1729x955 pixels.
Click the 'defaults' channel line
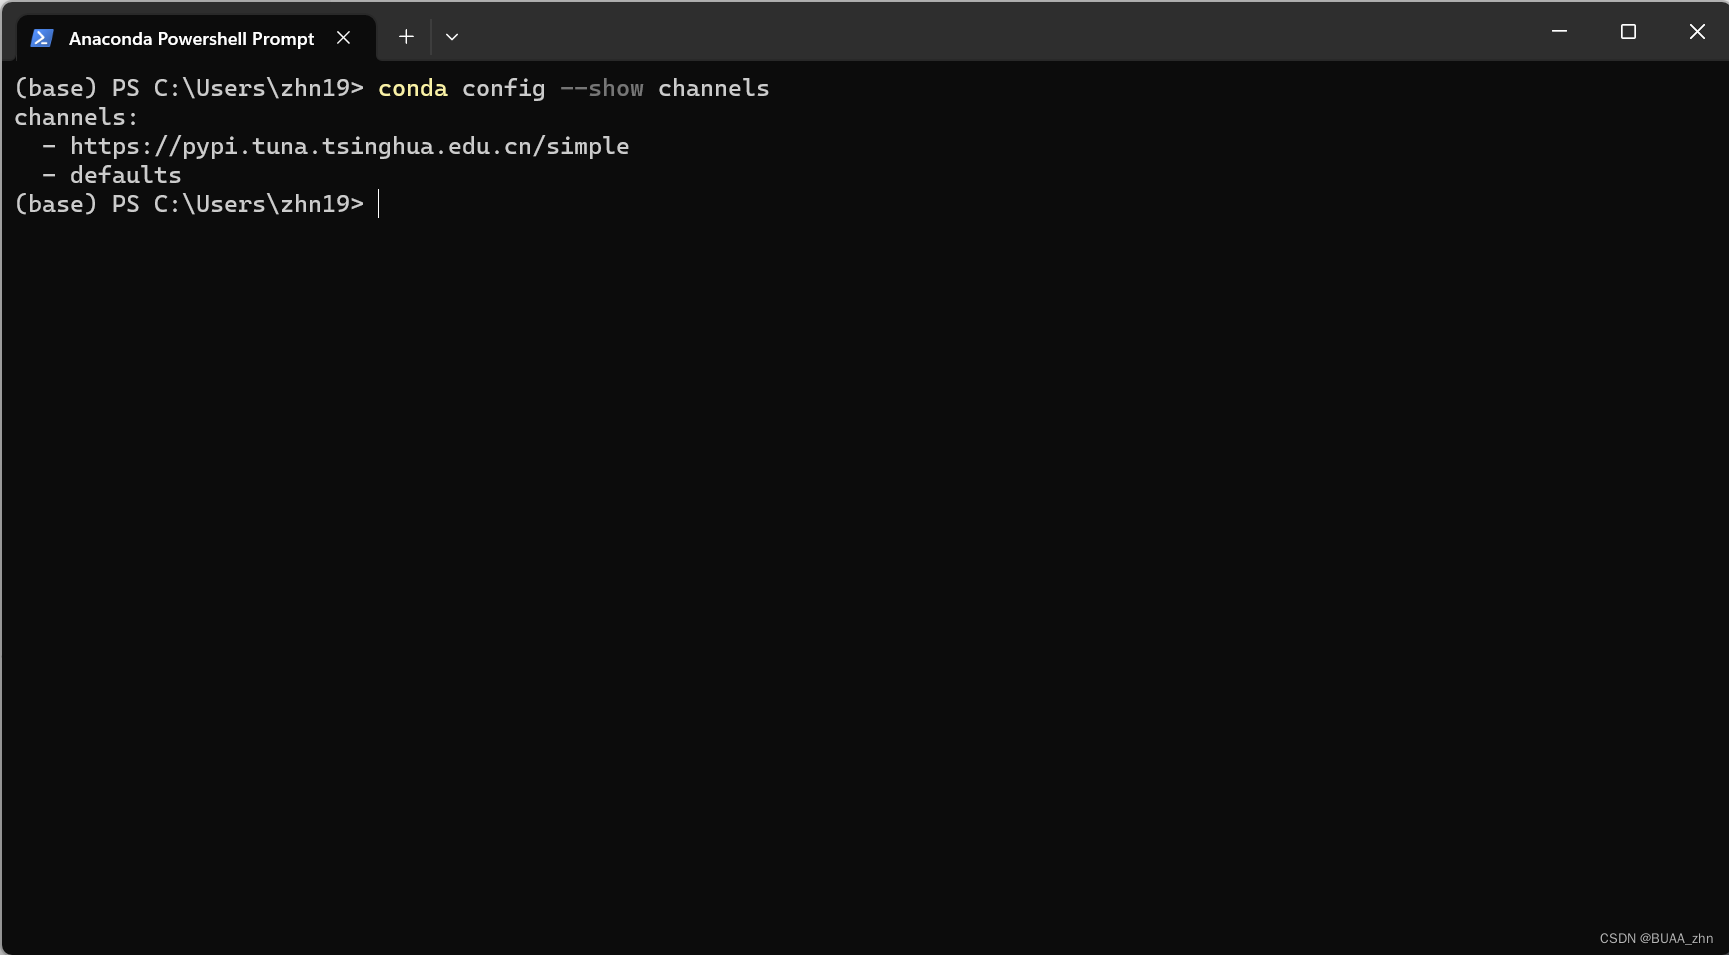tap(126, 175)
